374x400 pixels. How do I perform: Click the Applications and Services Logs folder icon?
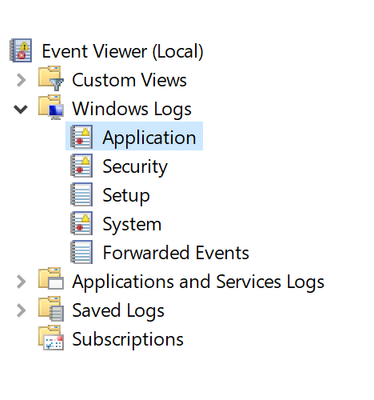(51, 279)
